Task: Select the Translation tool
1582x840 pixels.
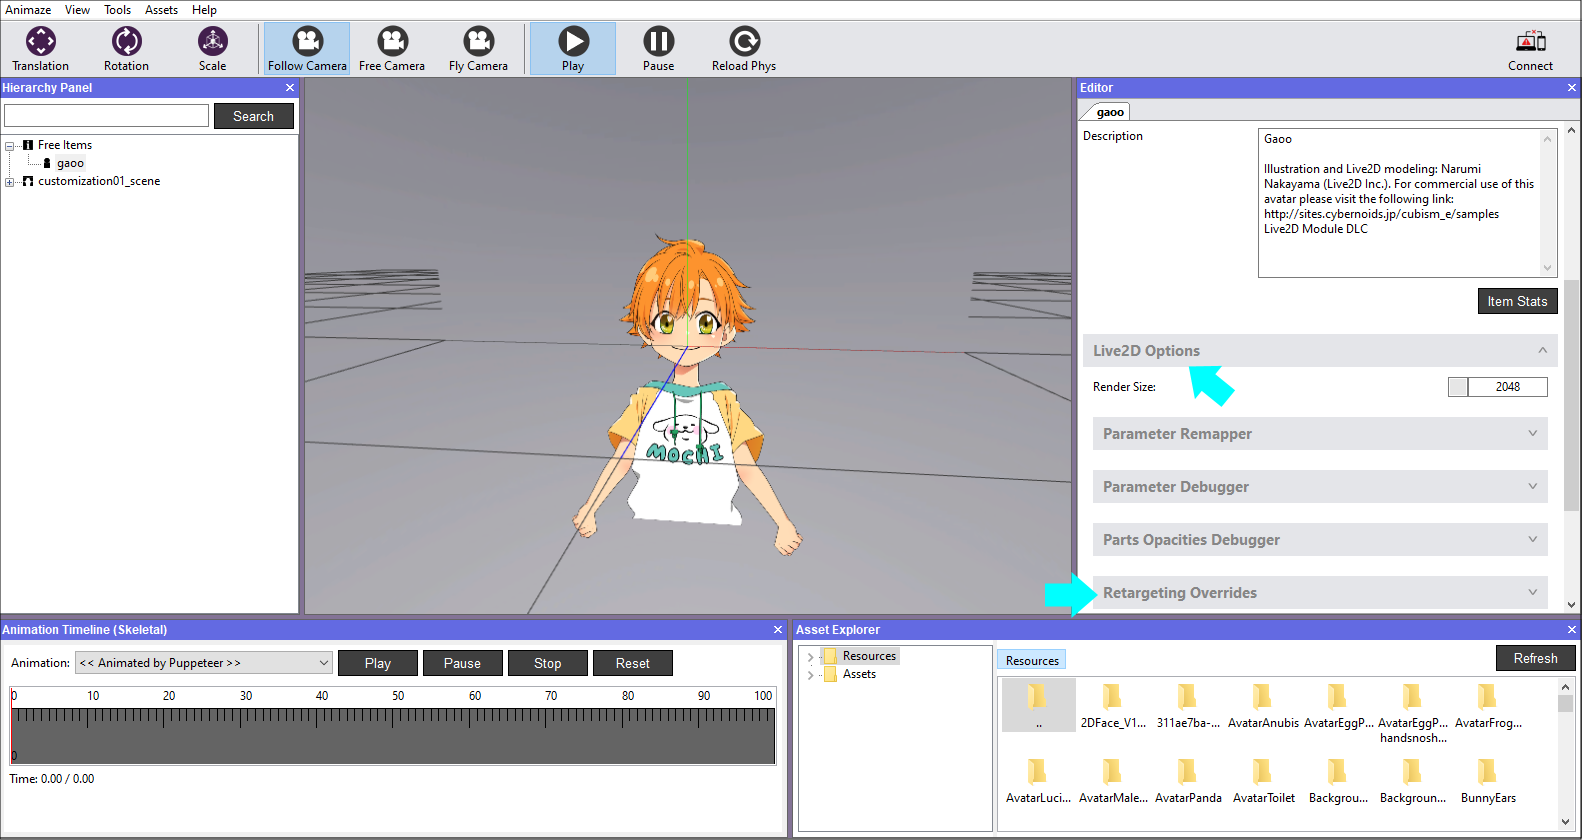Action: (x=41, y=48)
